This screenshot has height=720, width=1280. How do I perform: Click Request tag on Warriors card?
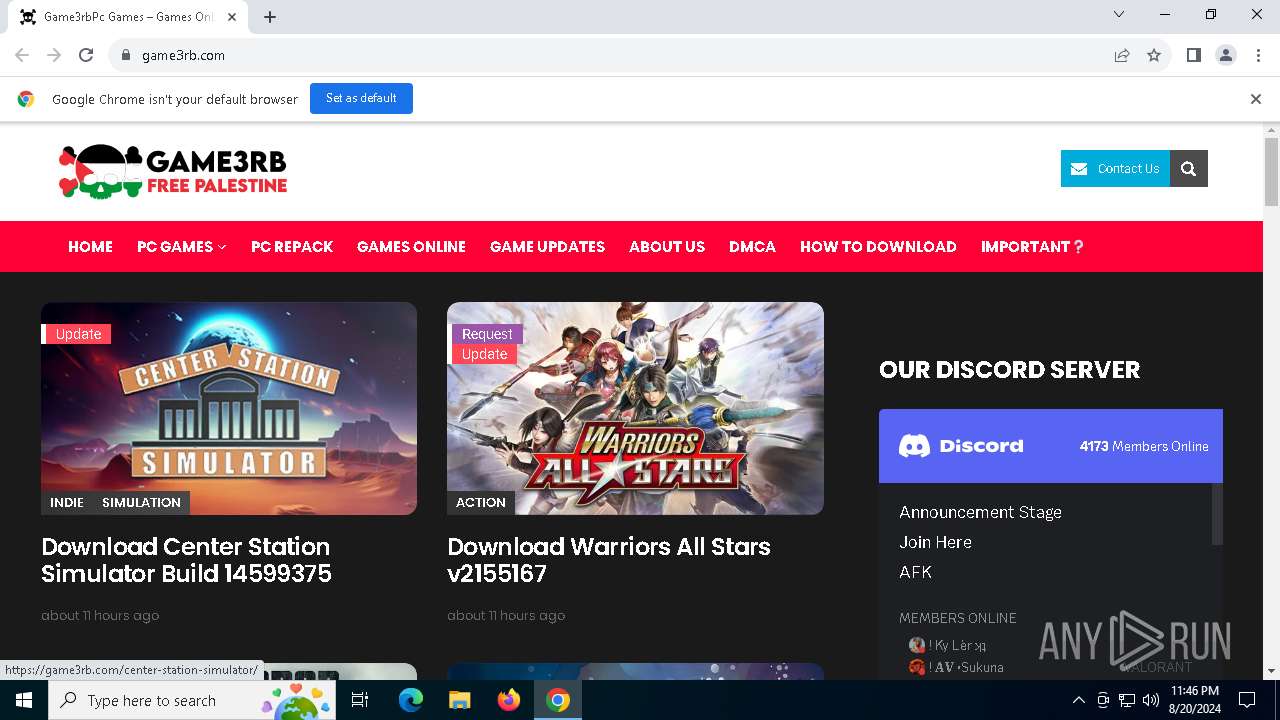pyautogui.click(x=486, y=334)
